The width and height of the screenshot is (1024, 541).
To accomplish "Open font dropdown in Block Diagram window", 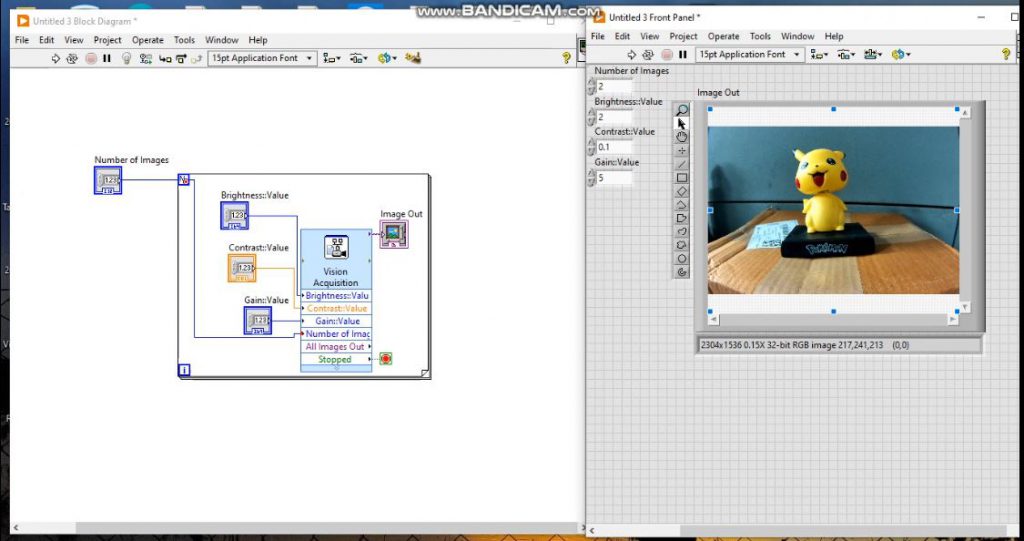I will pos(263,58).
